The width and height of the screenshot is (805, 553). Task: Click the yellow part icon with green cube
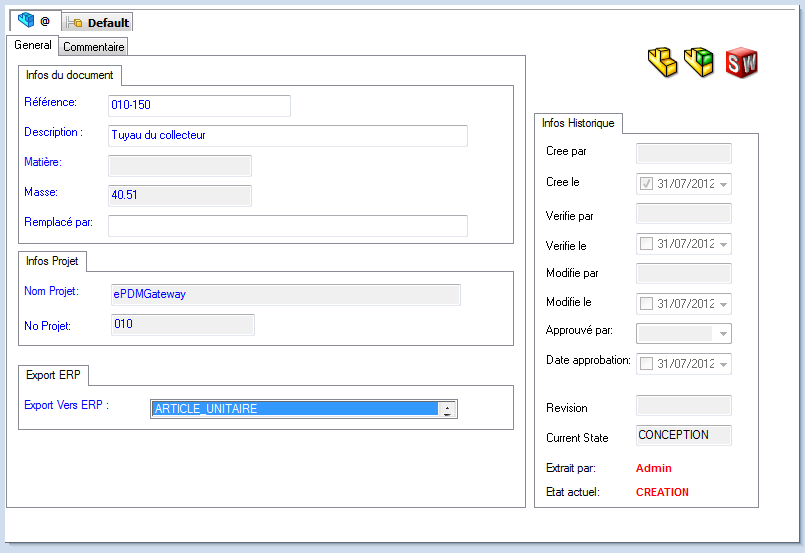[x=699, y=63]
